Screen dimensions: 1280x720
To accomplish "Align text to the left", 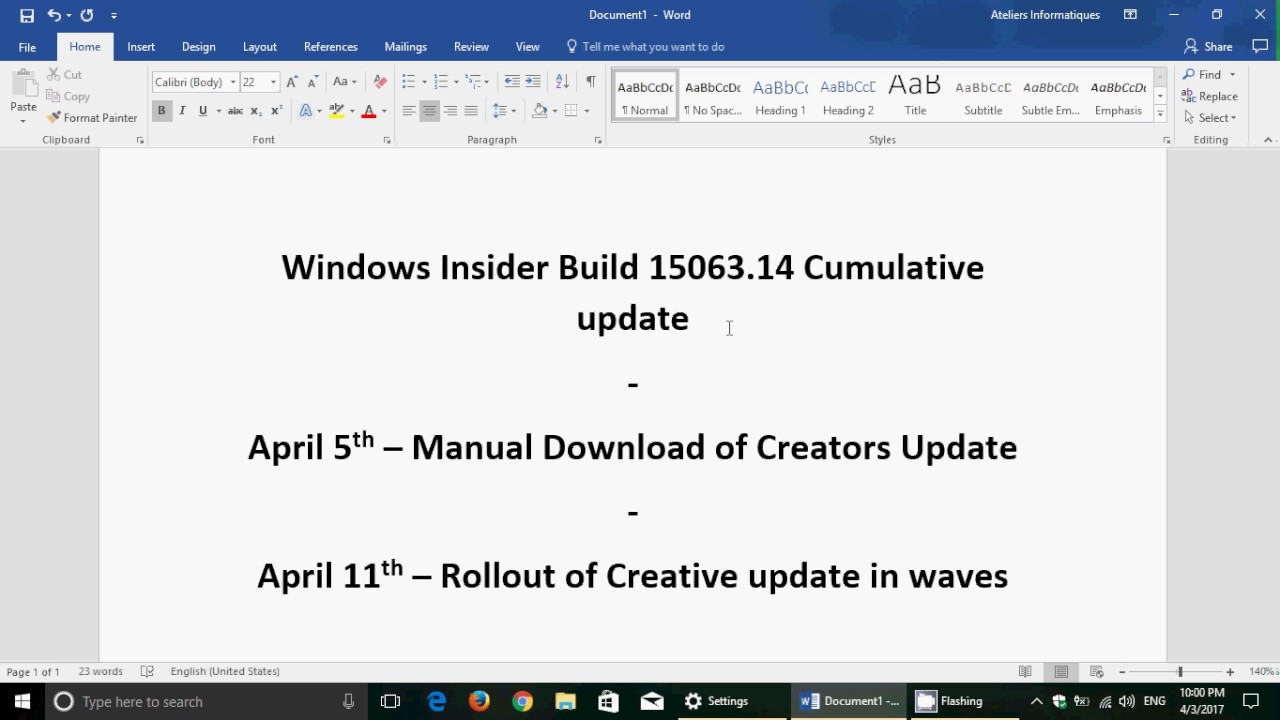I will click(408, 111).
